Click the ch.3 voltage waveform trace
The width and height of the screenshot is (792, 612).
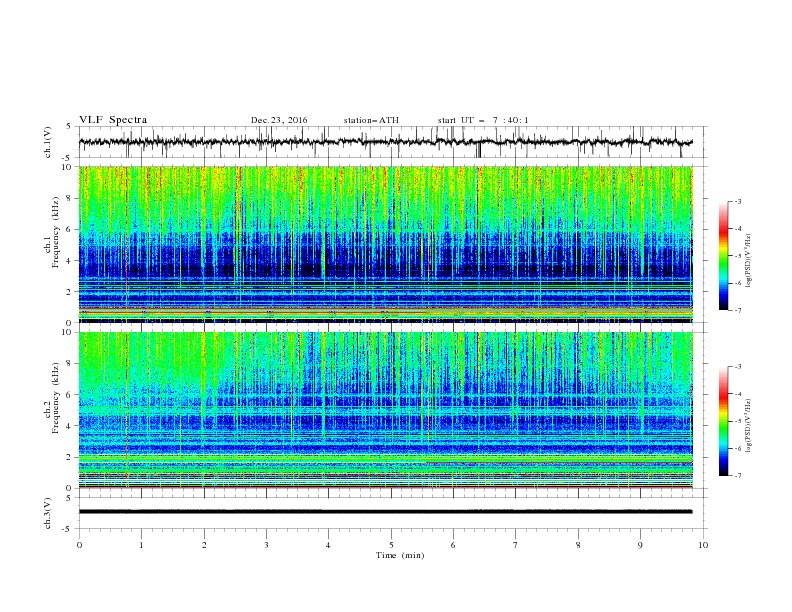[385, 512]
